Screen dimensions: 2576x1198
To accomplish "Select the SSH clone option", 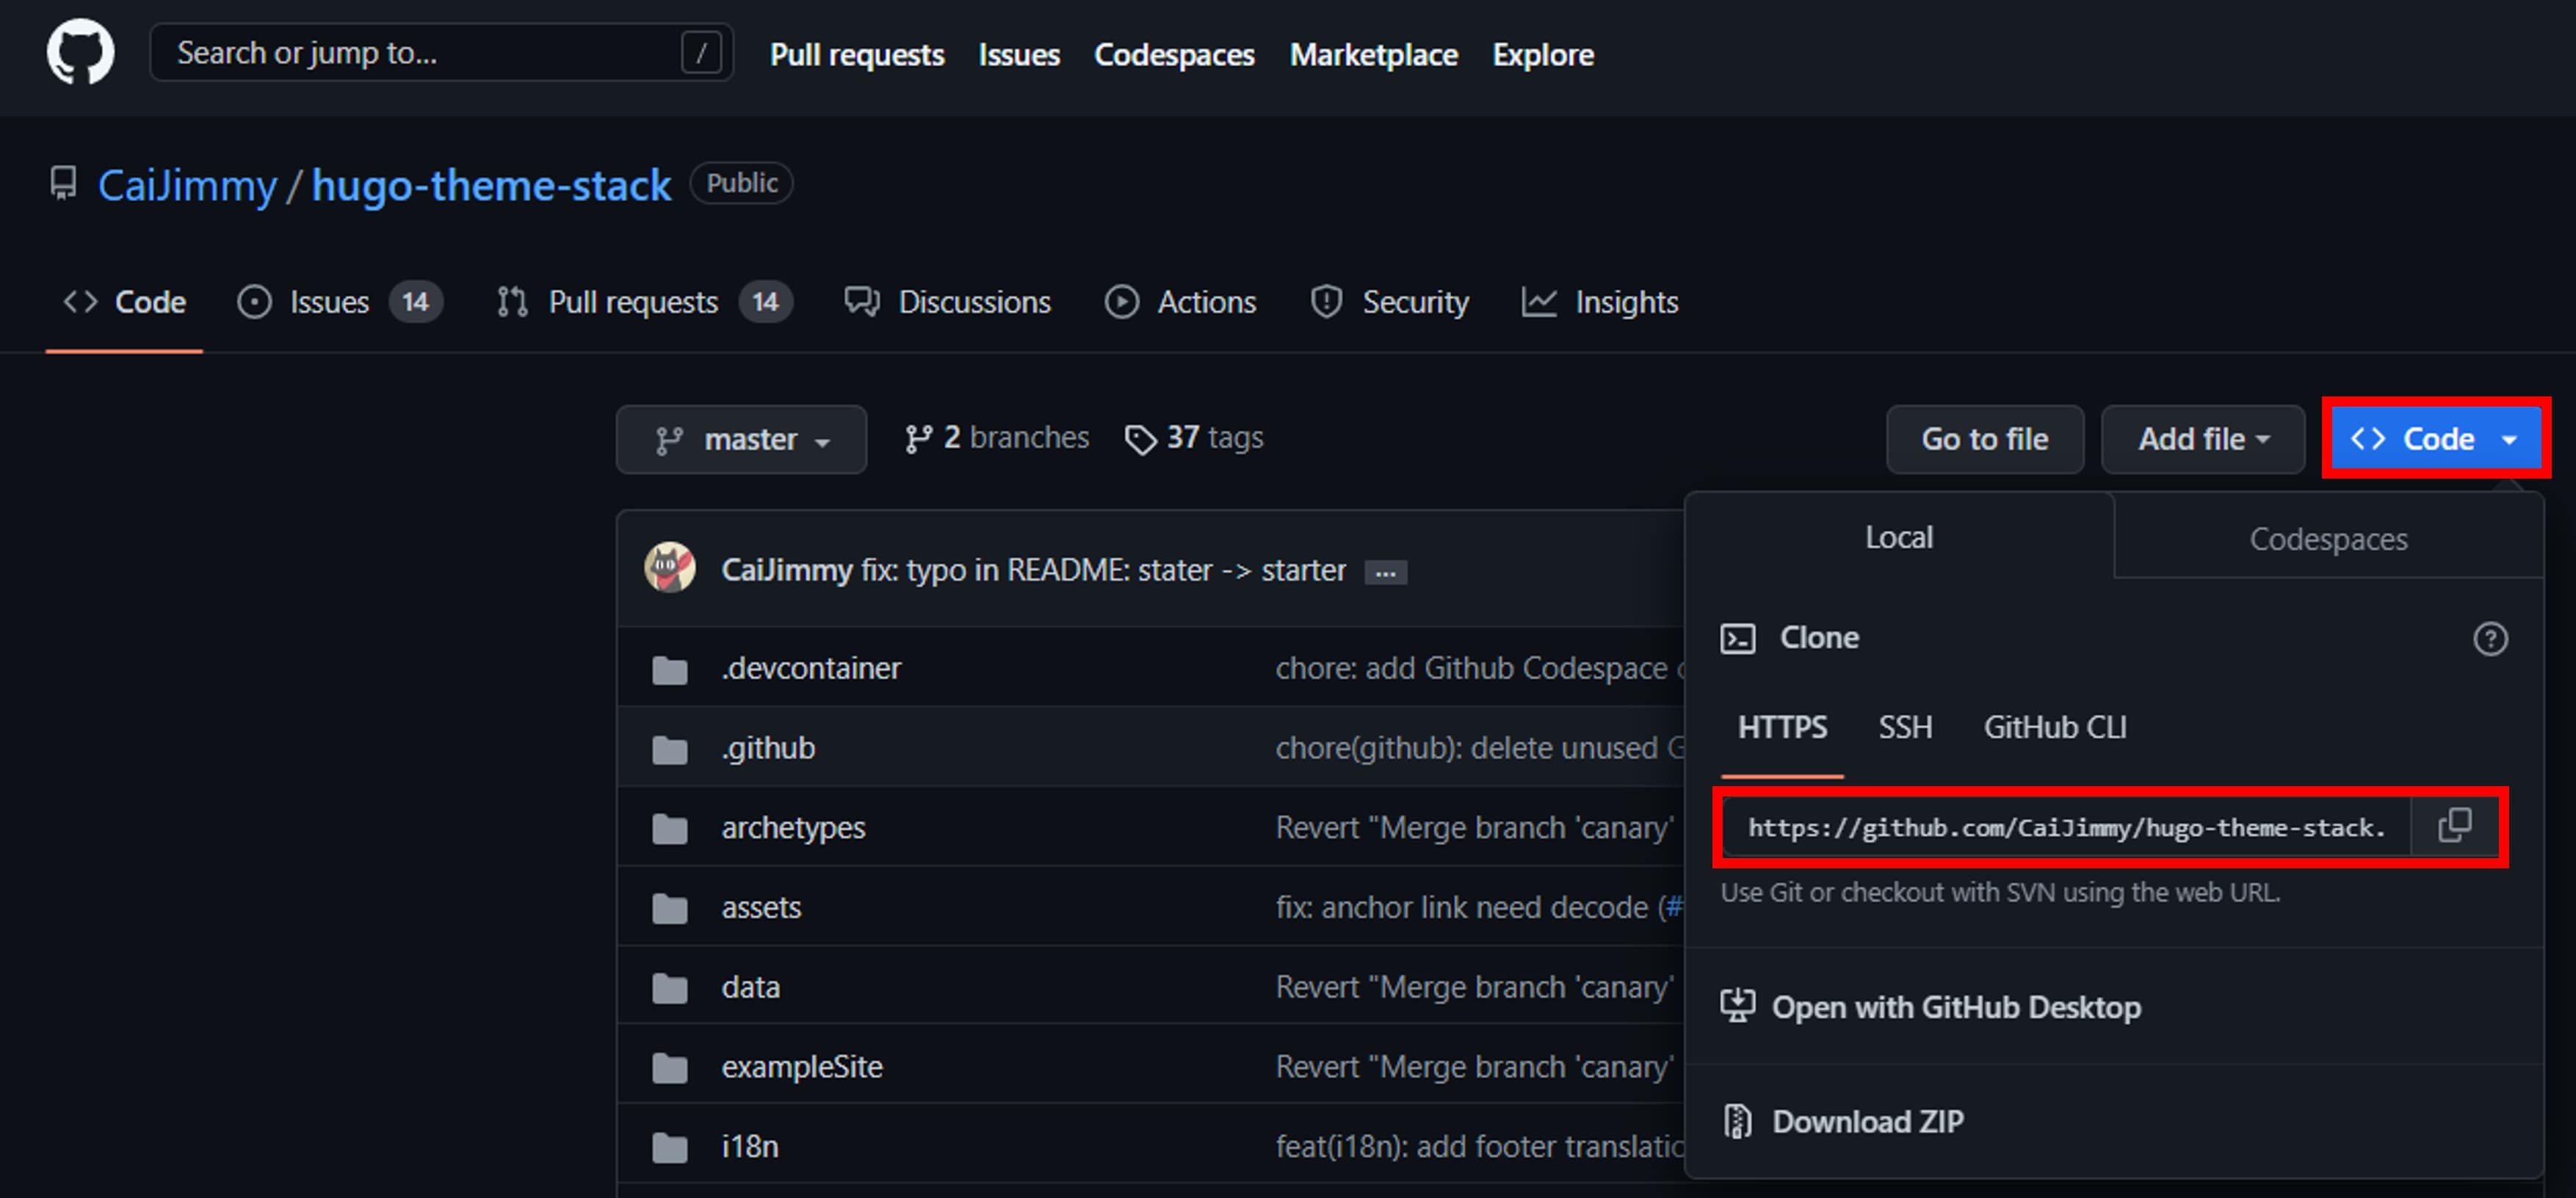I will coord(1905,727).
